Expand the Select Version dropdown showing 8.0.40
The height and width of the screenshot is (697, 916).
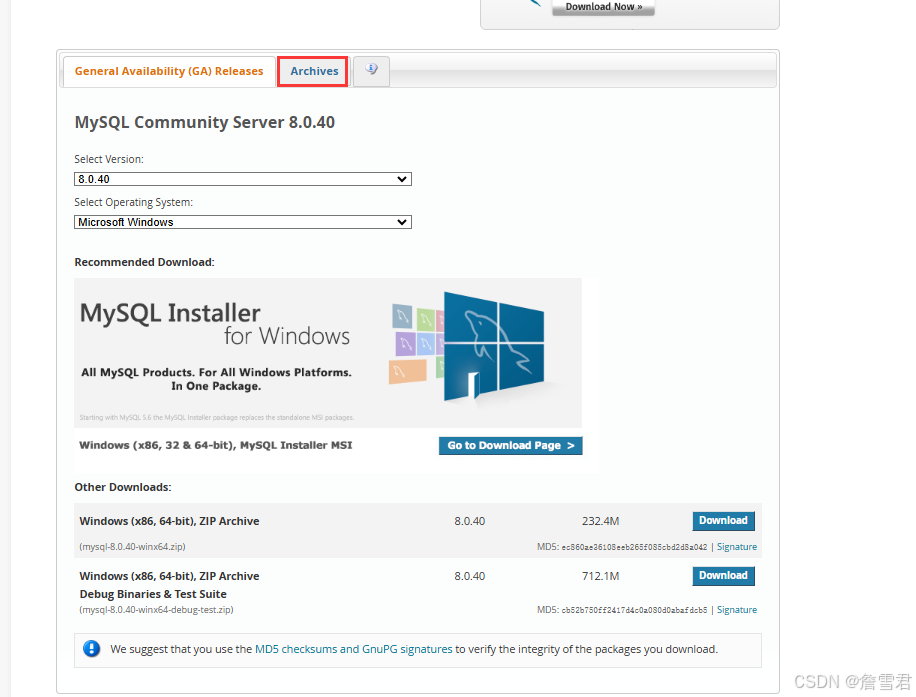(243, 179)
